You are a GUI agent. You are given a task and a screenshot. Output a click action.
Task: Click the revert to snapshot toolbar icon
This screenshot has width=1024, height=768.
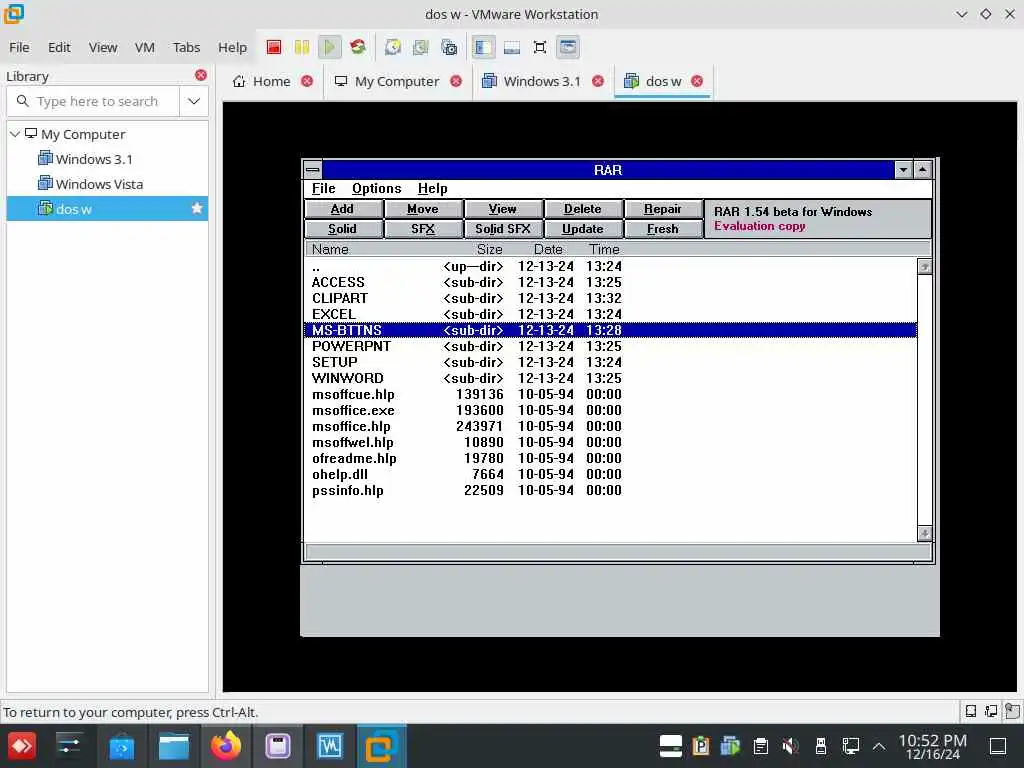pos(421,47)
